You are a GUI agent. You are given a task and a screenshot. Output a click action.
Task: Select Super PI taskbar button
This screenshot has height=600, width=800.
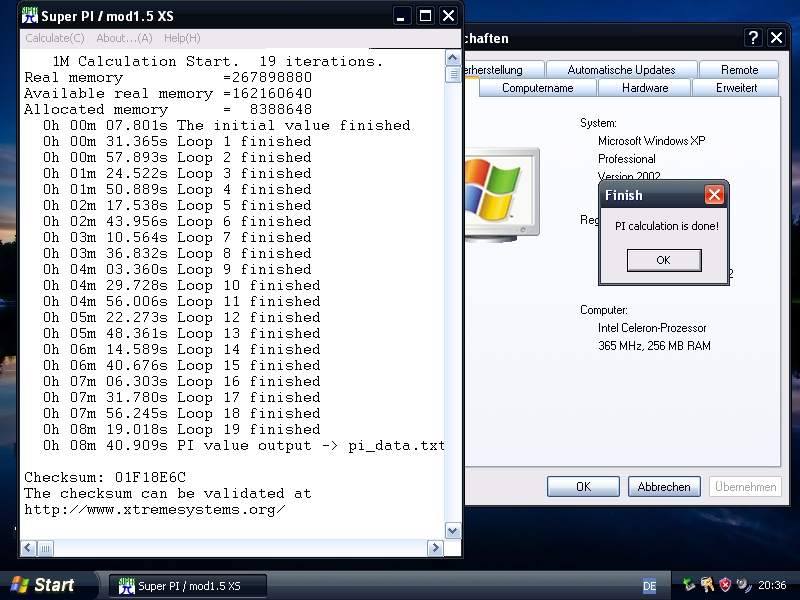(189, 586)
